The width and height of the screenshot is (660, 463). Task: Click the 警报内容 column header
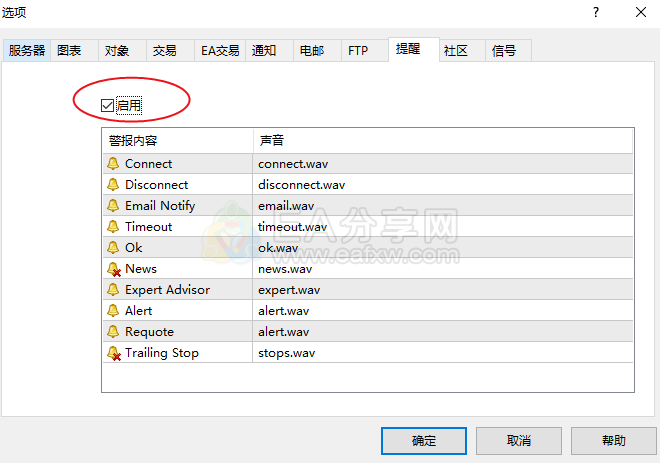click(x=178, y=141)
